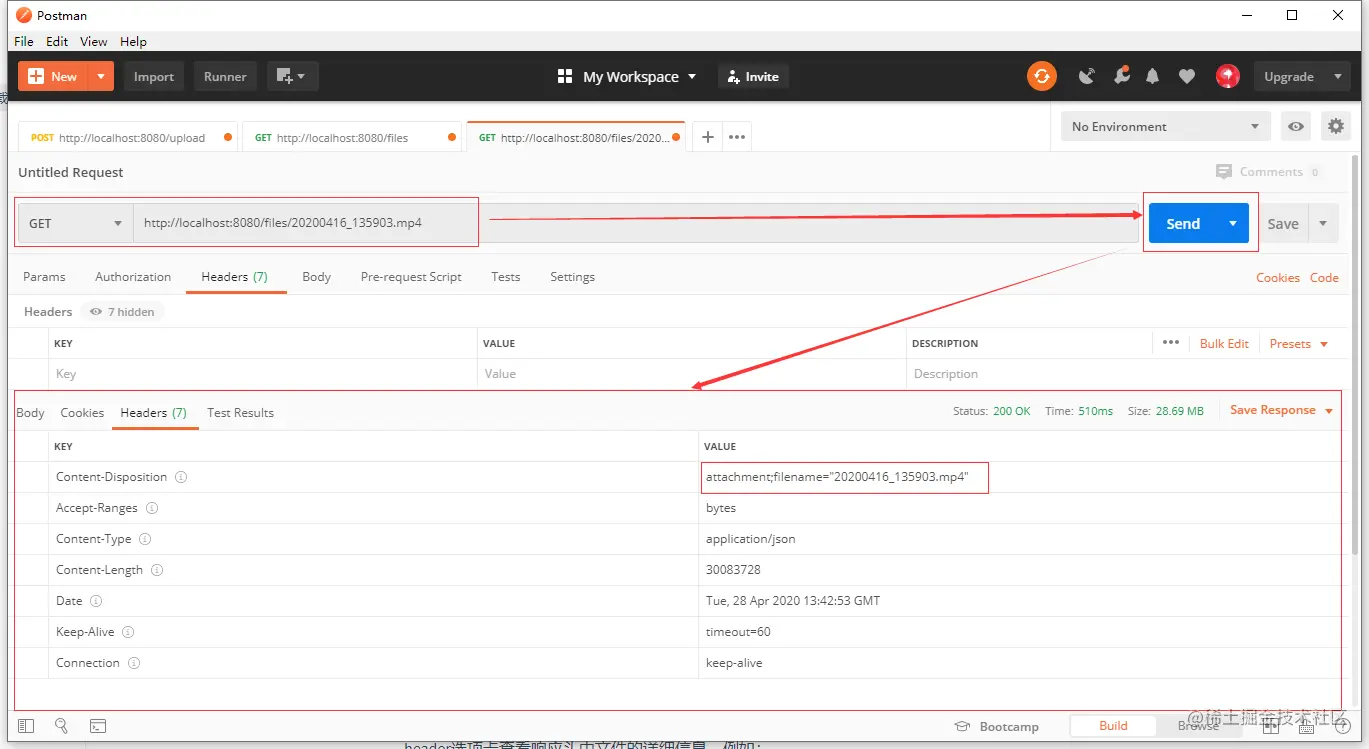Click the request URL field
The width and height of the screenshot is (1369, 749).
[x=636, y=223]
